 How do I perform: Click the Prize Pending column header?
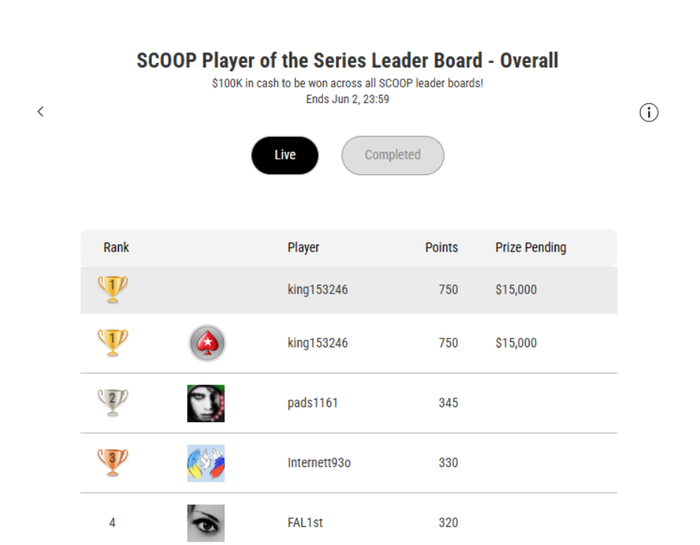[531, 247]
